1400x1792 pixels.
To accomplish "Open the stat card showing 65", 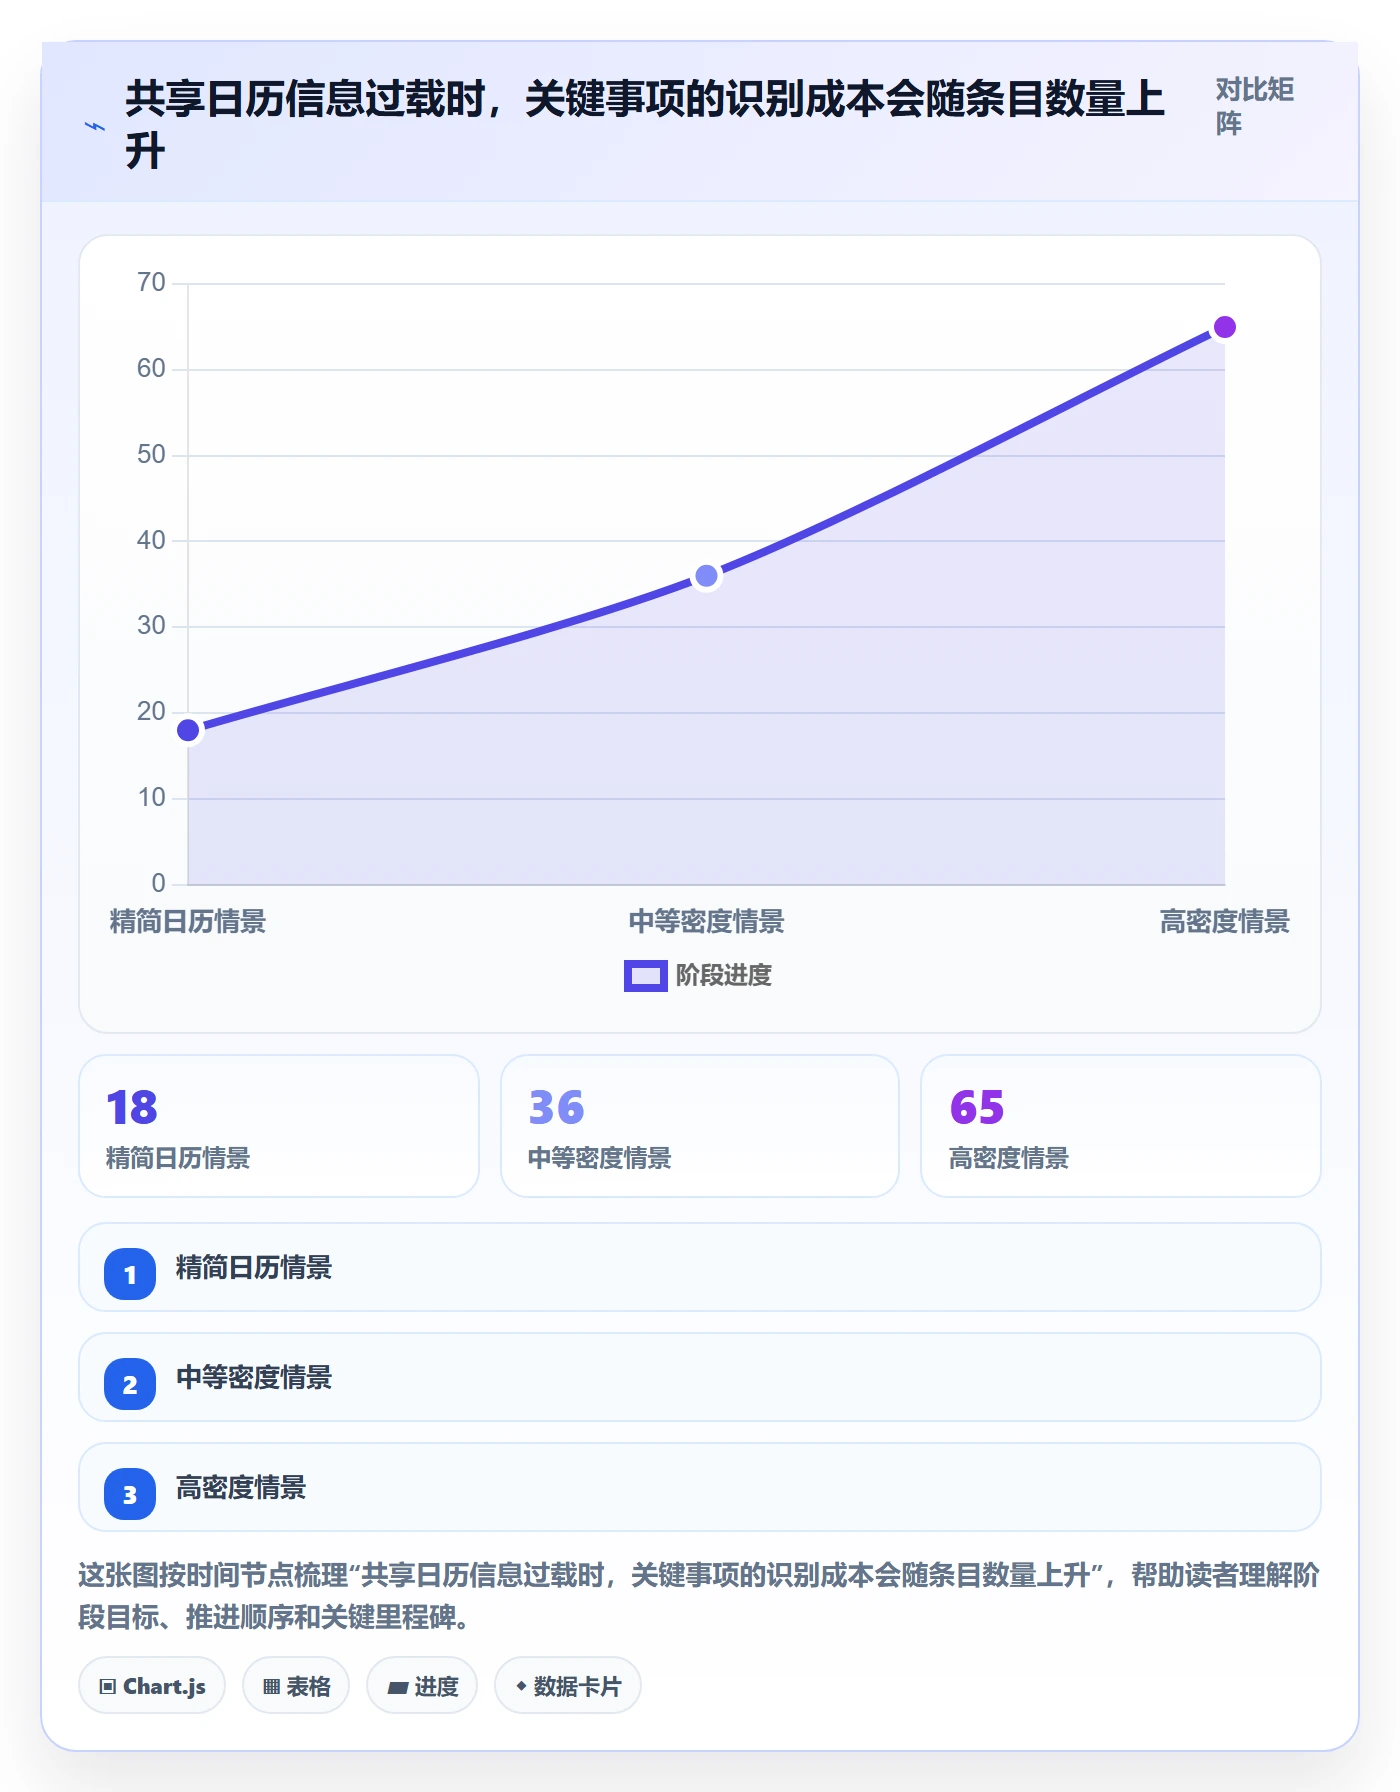I will point(1121,1126).
